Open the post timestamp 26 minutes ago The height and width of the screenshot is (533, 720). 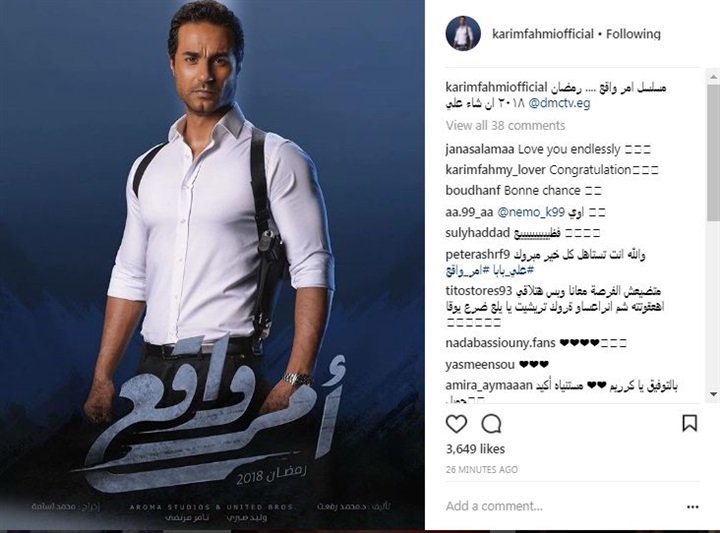(x=481, y=470)
